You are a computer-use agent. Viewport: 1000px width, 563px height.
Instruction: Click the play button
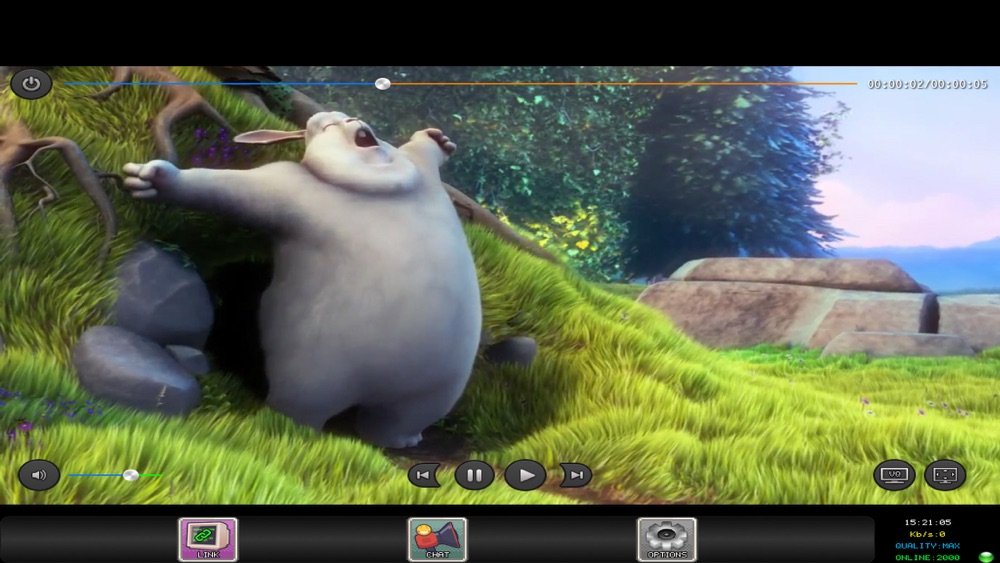525,475
